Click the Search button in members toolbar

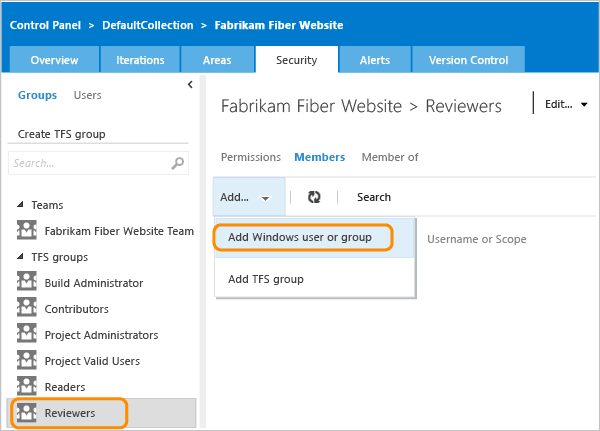tap(374, 198)
